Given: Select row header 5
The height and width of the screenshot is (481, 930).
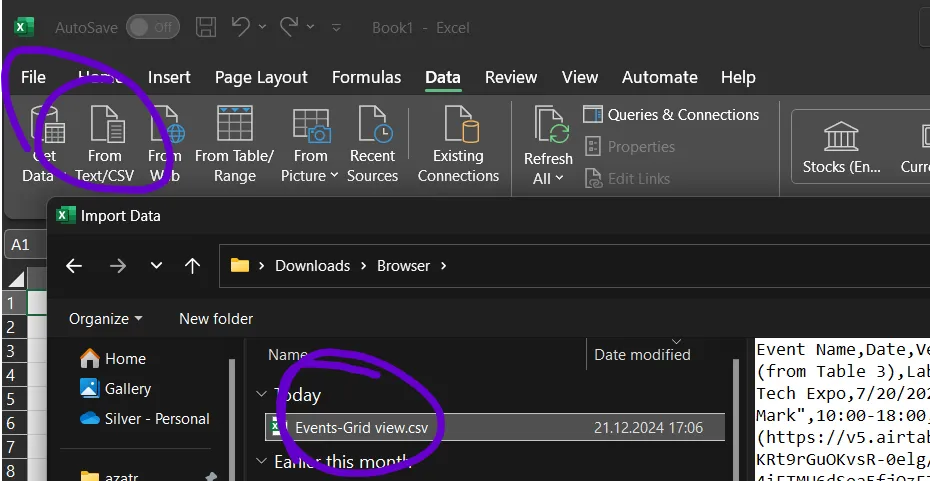Looking at the screenshot, I should click(13, 399).
